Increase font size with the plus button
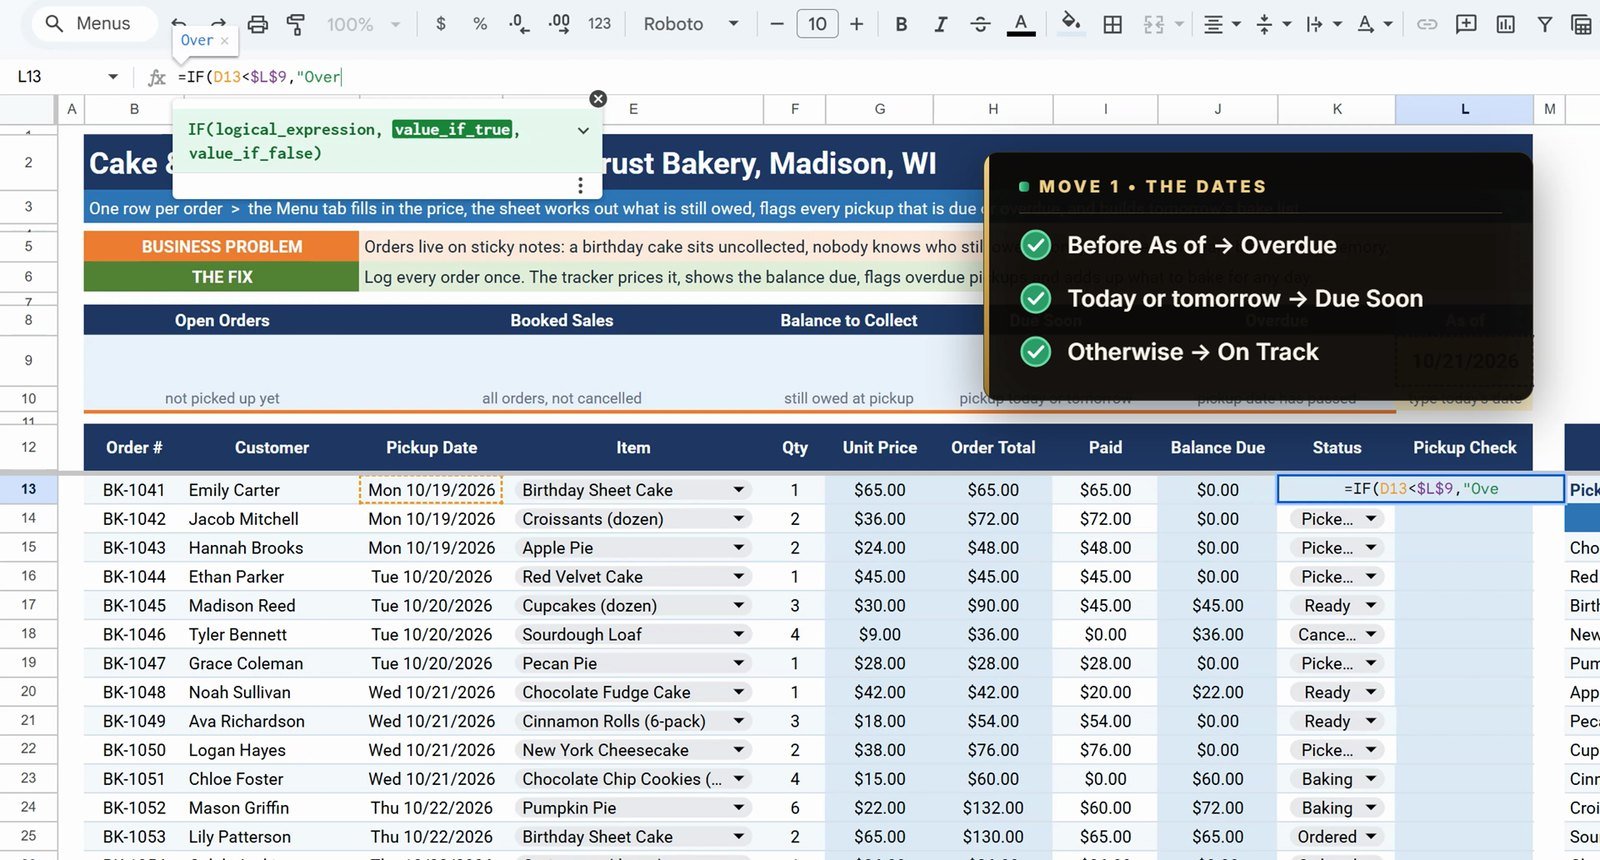The height and width of the screenshot is (860, 1600). tap(857, 24)
